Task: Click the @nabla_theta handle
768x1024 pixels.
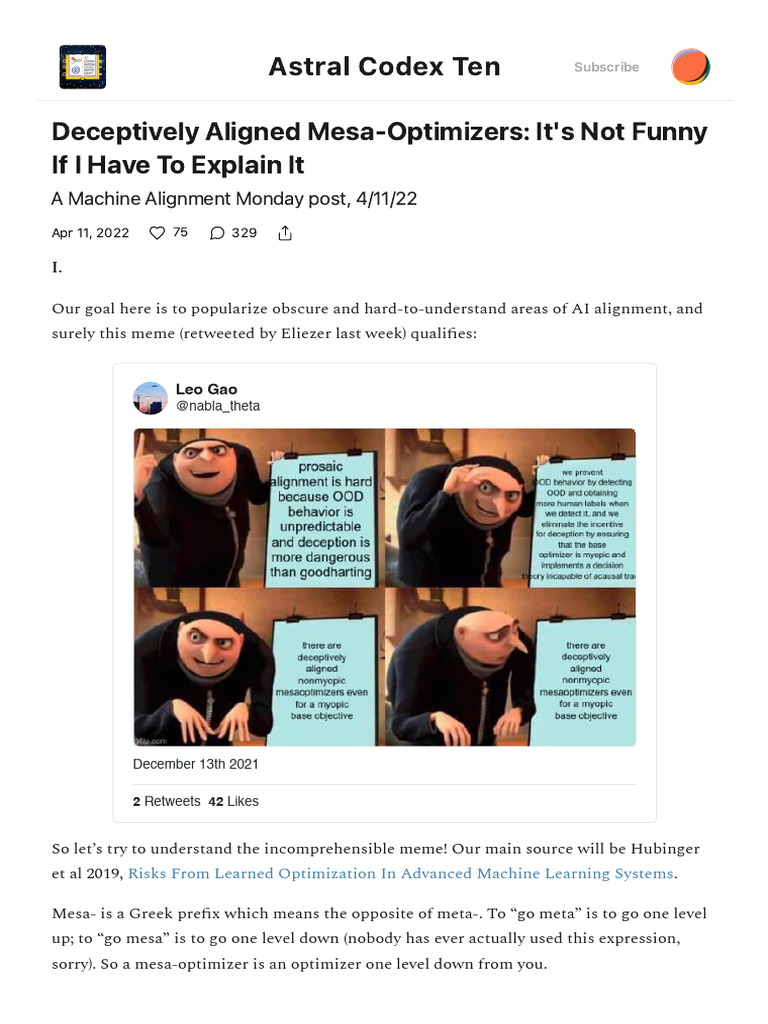Action: click(x=217, y=406)
